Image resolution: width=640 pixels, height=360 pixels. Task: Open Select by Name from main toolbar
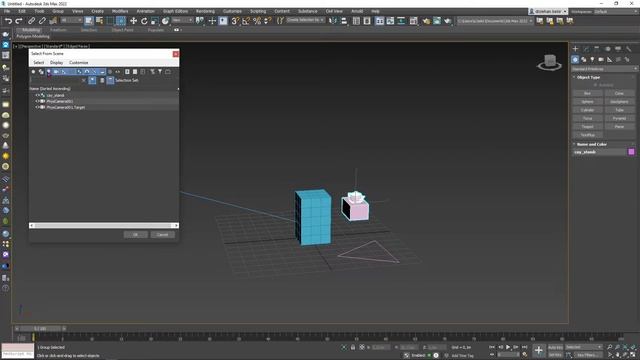point(99,21)
